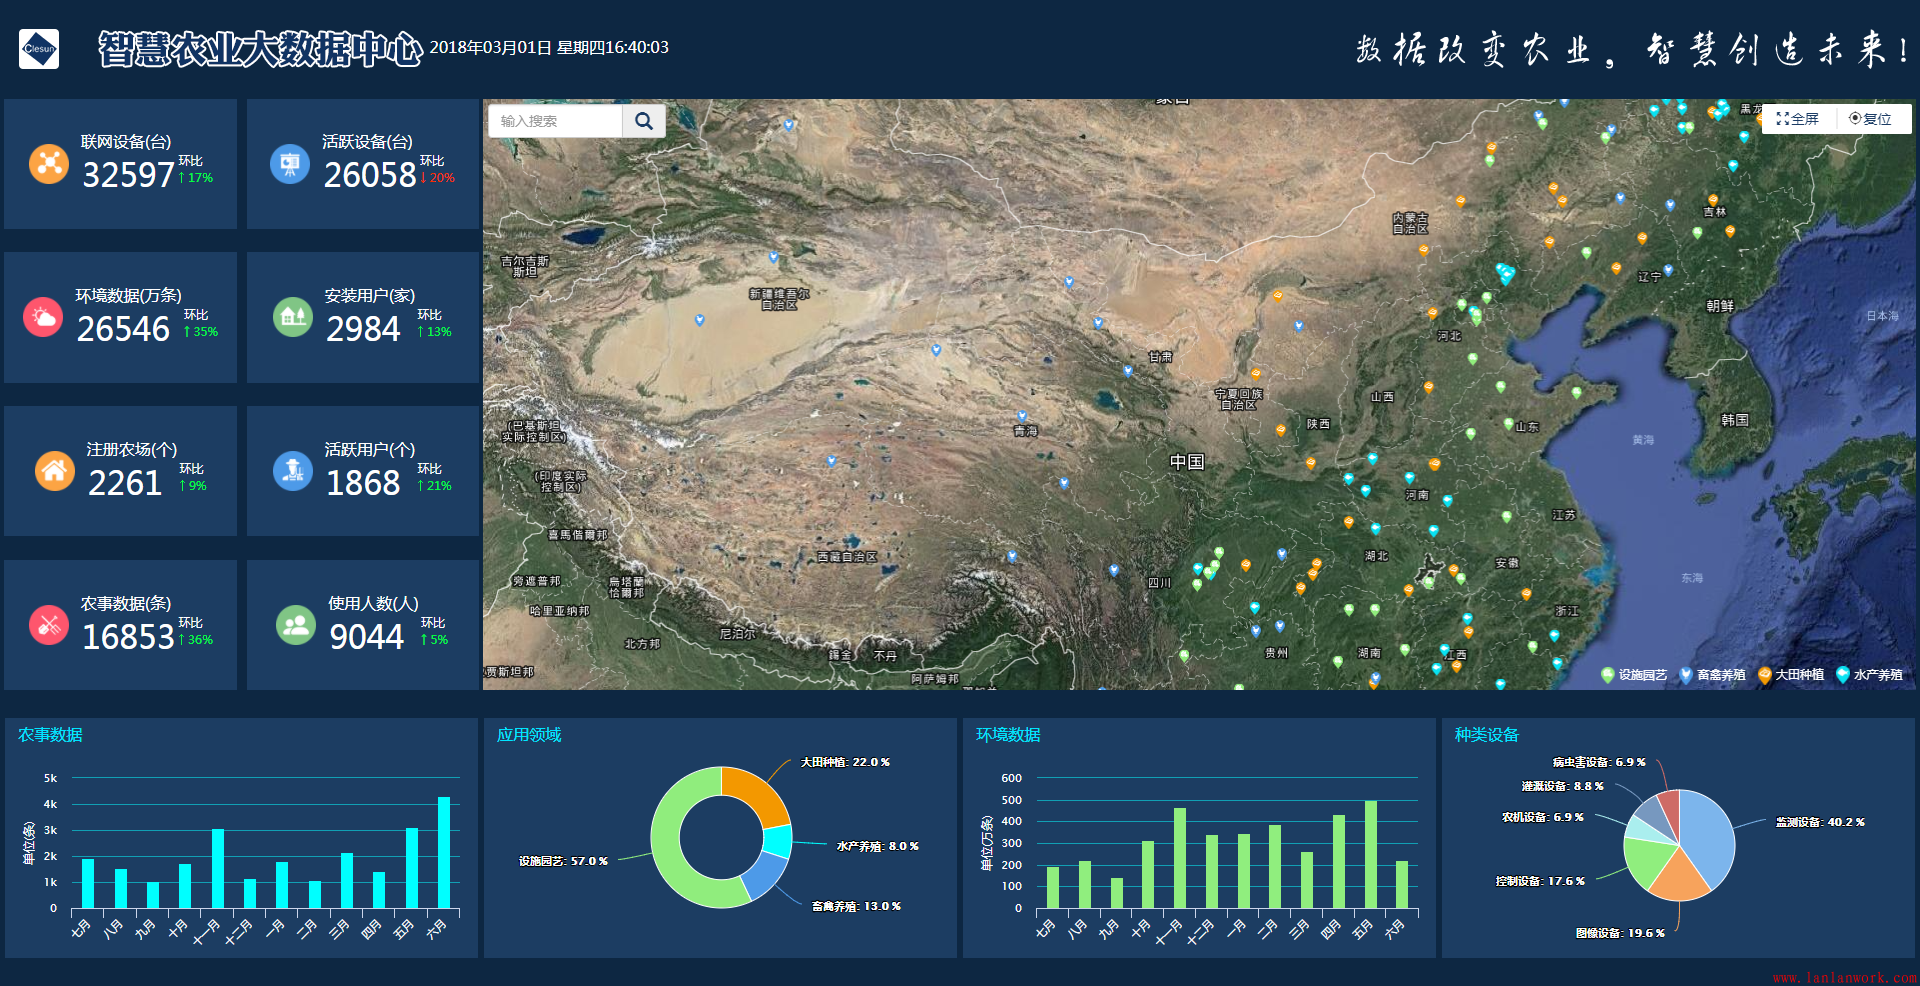Click the orange 联网设备 network icon
The width and height of the screenshot is (1920, 986).
click(49, 163)
